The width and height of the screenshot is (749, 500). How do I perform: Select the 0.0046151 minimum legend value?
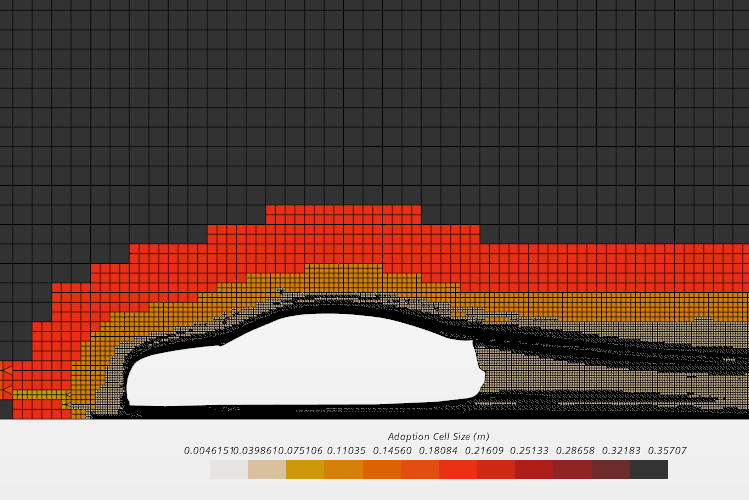[x=207, y=451]
